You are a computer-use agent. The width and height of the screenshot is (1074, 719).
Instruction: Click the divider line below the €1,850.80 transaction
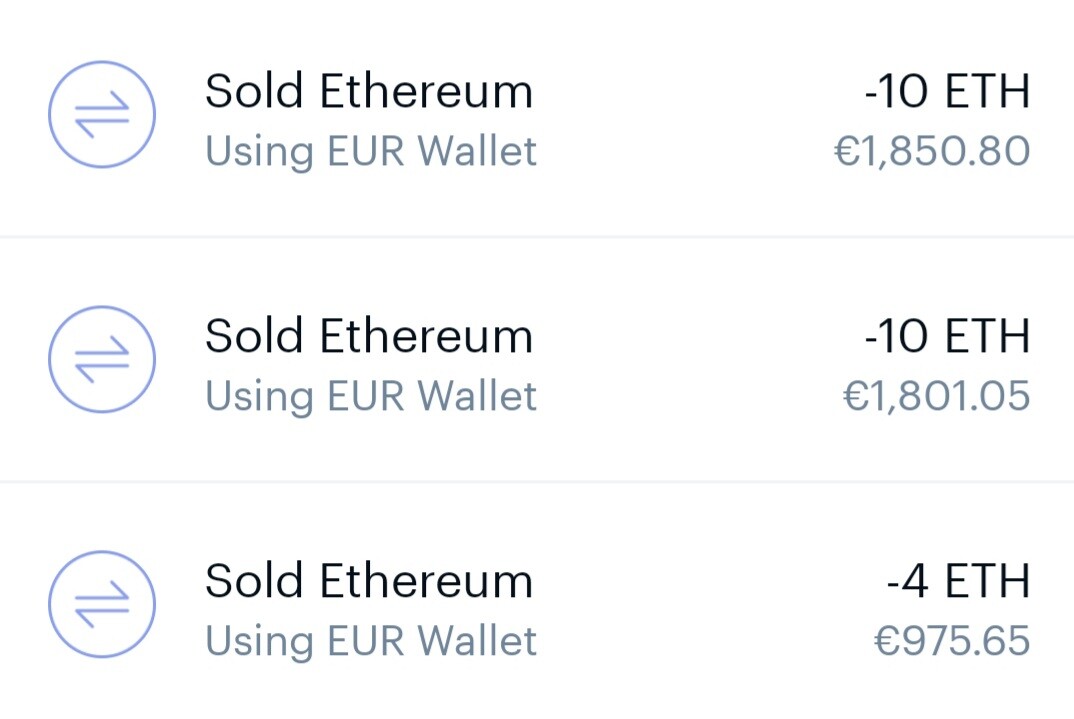coord(537,237)
